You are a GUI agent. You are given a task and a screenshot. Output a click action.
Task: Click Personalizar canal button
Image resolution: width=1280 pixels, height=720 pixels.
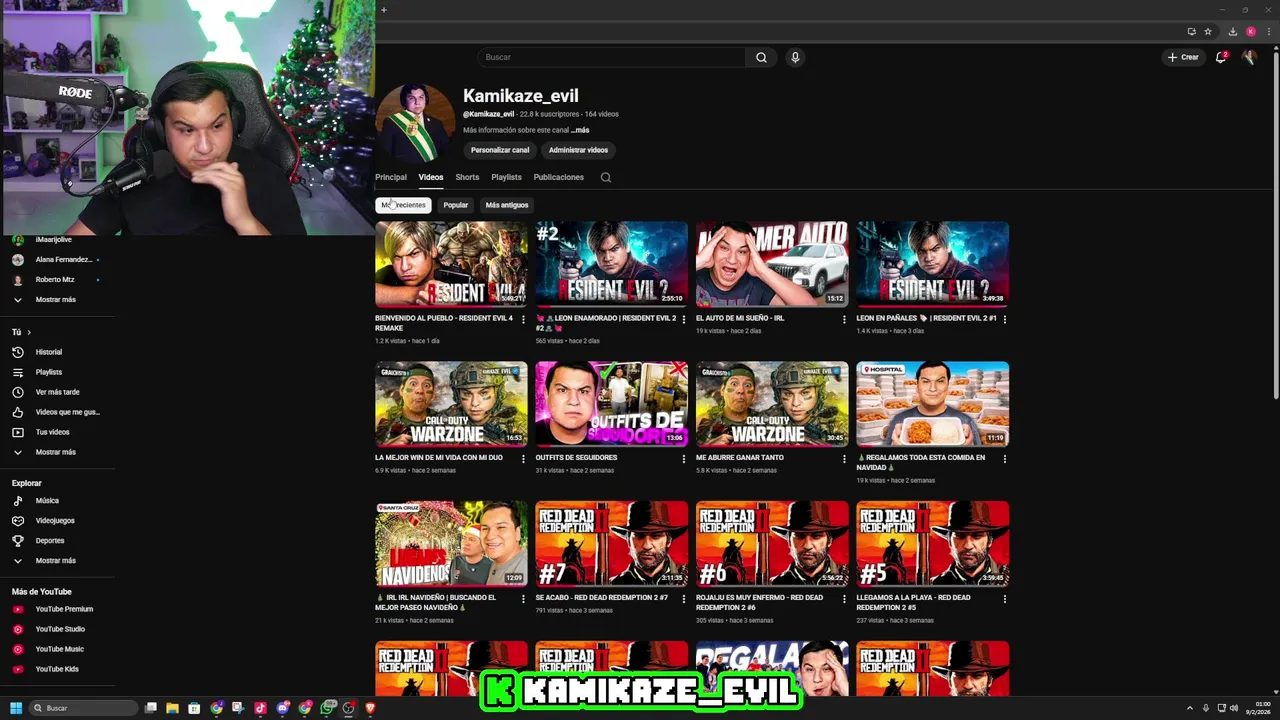(500, 150)
